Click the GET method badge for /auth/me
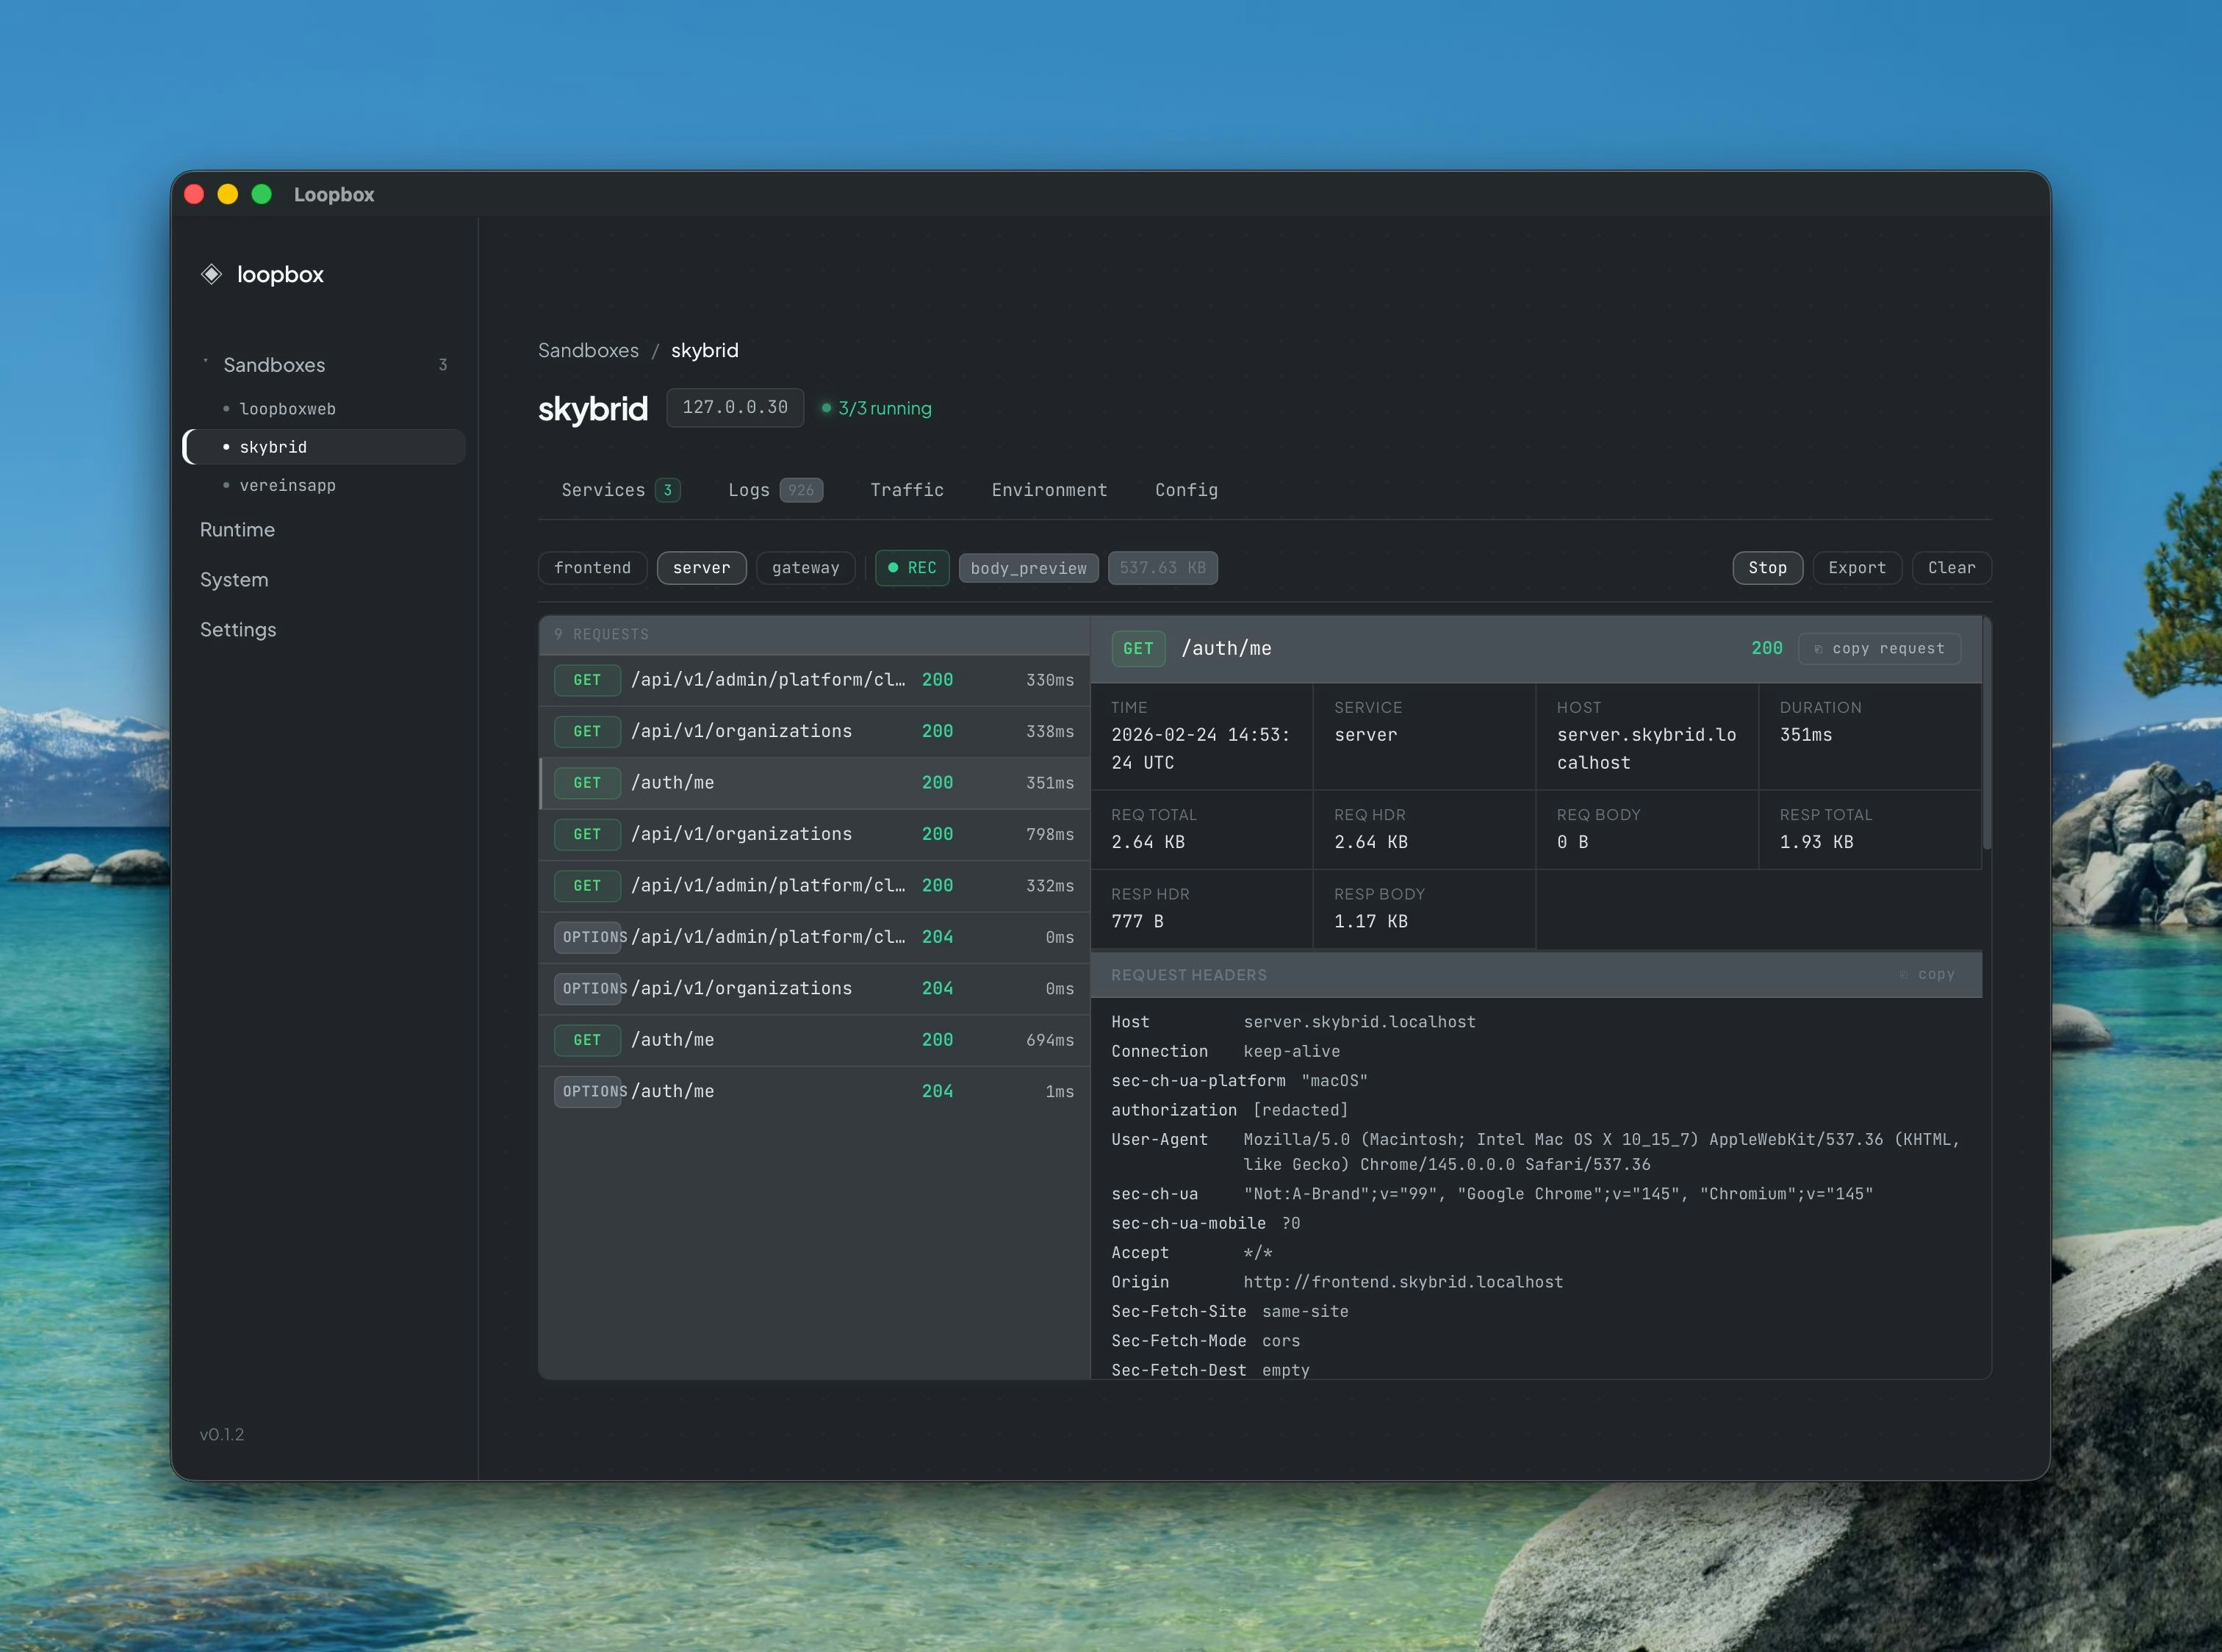The image size is (2222, 1652). (587, 782)
